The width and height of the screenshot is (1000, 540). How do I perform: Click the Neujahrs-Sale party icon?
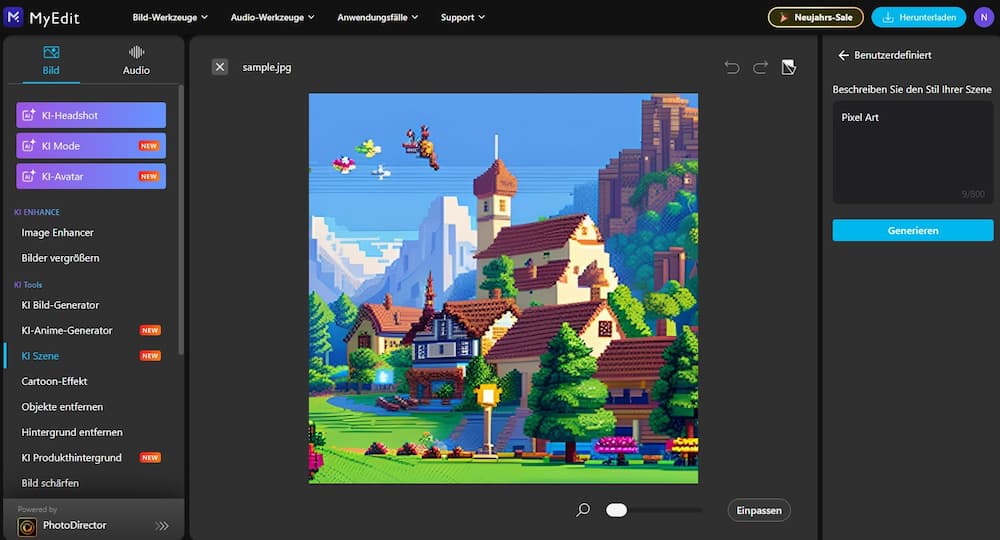point(783,17)
